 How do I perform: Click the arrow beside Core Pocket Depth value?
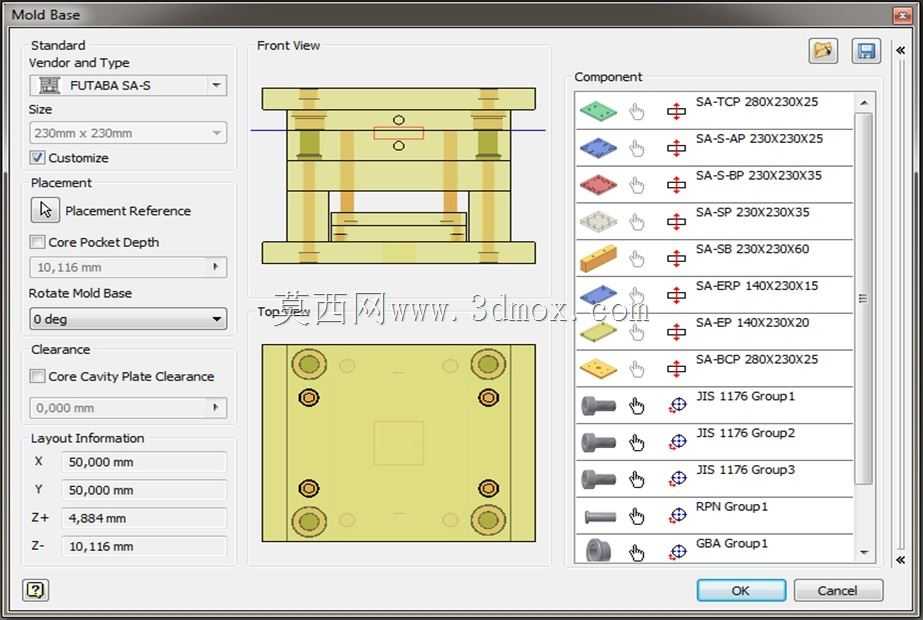pyautogui.click(x=216, y=267)
